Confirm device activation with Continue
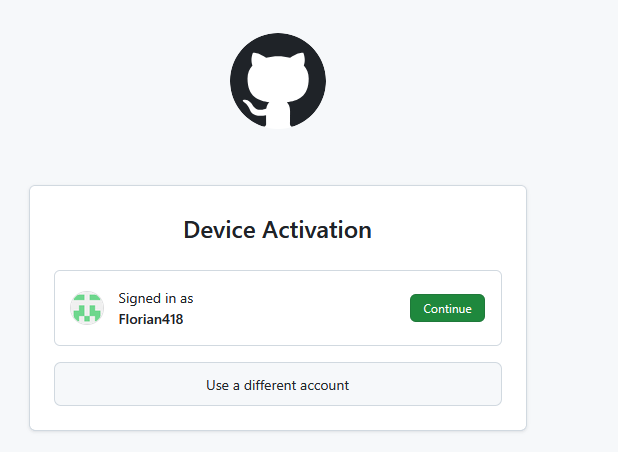Viewport: 618px width, 452px height. [x=447, y=308]
